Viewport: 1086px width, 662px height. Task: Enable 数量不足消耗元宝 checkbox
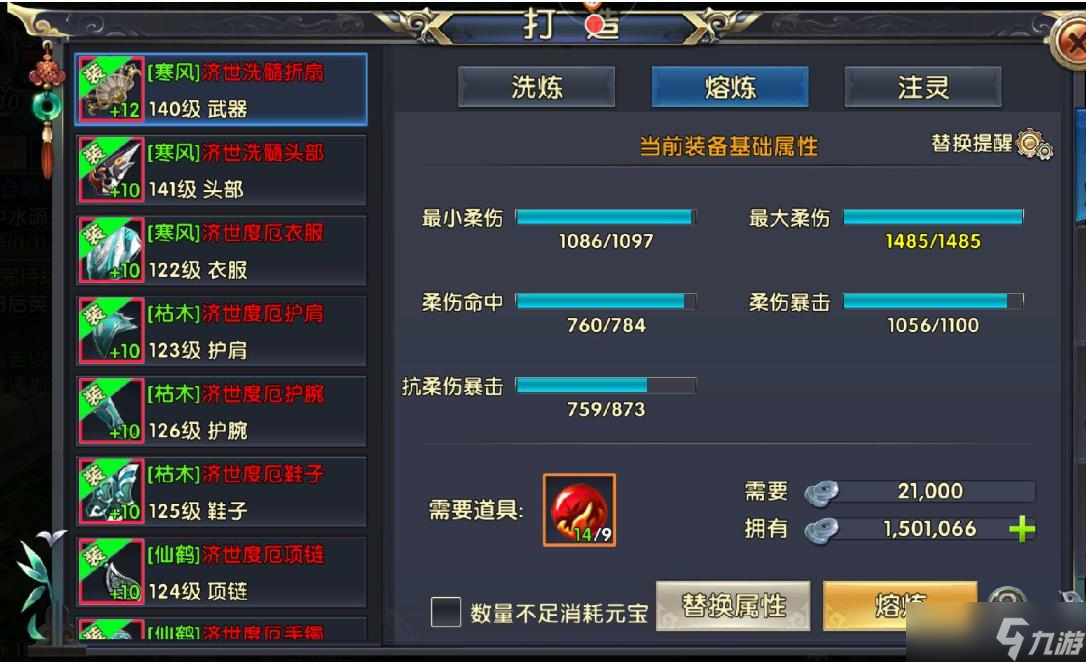(x=445, y=612)
